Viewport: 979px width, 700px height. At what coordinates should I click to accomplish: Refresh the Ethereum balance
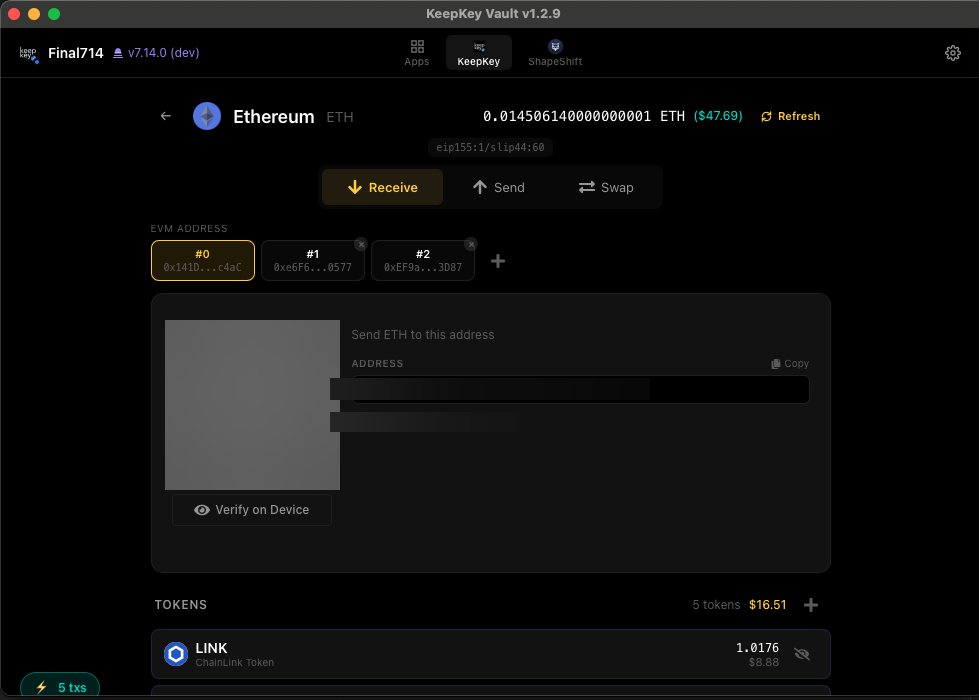click(790, 116)
